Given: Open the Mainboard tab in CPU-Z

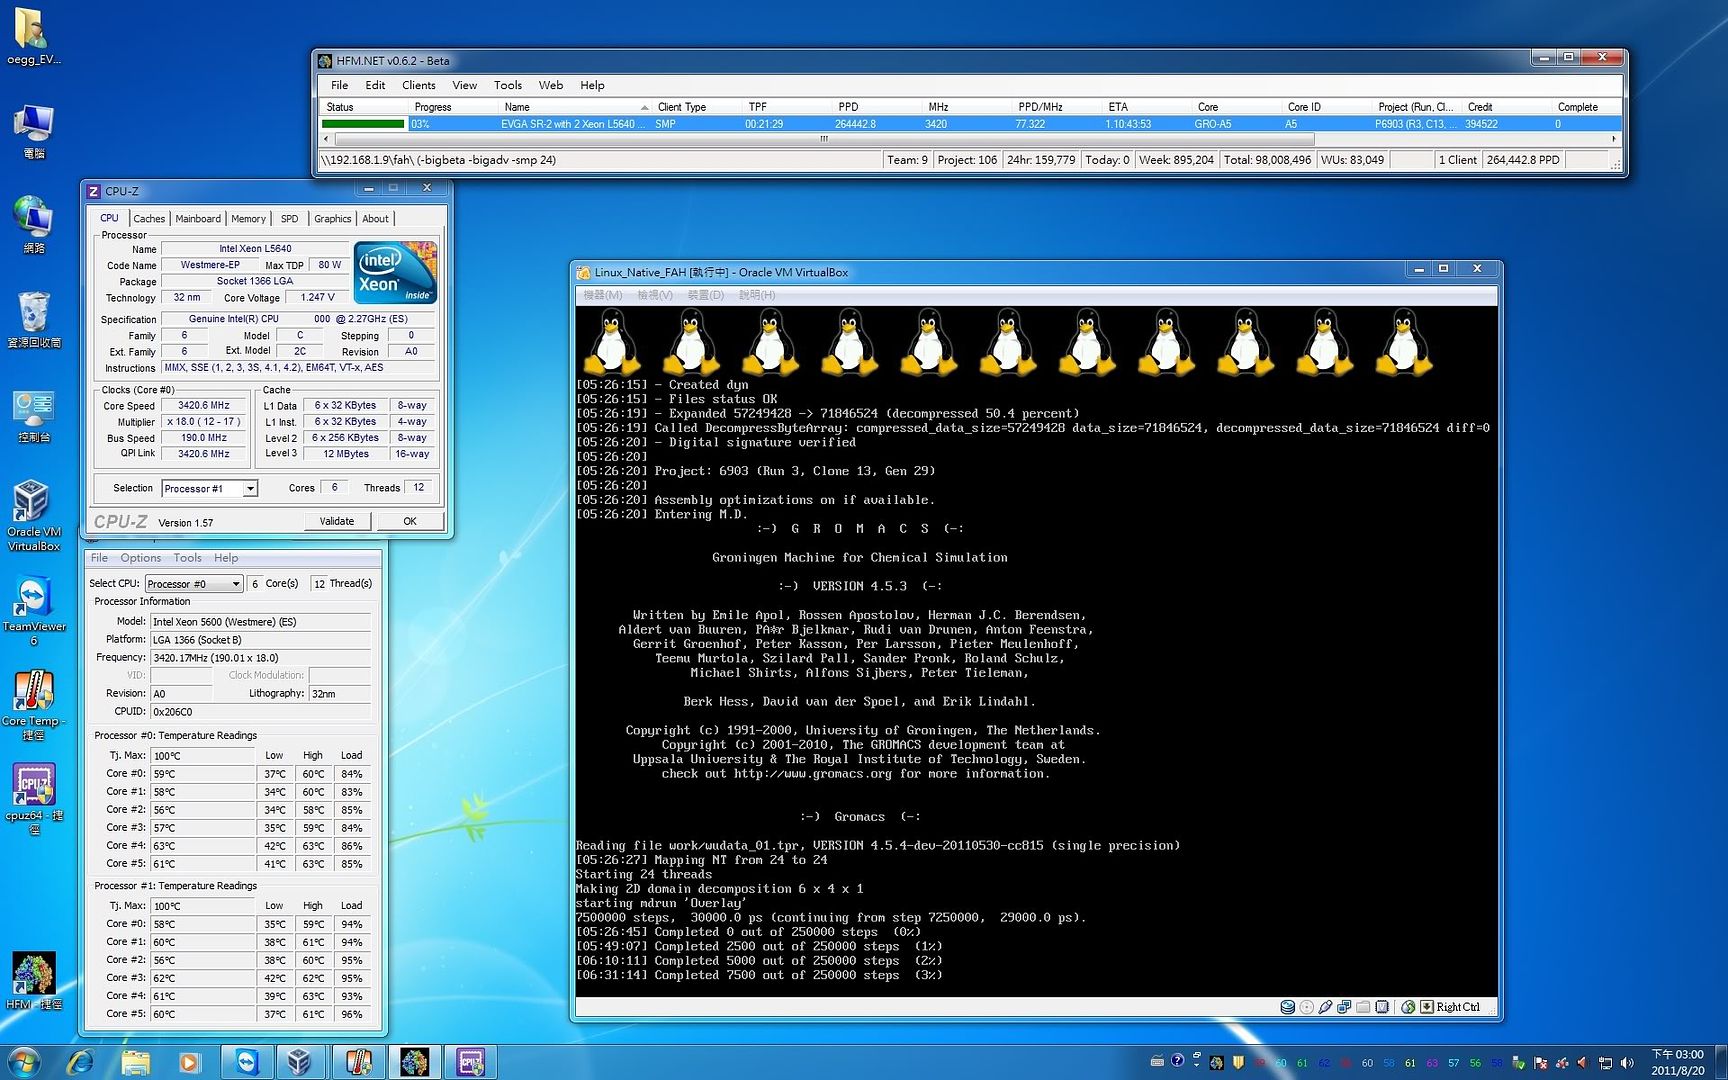Looking at the screenshot, I should [198, 219].
